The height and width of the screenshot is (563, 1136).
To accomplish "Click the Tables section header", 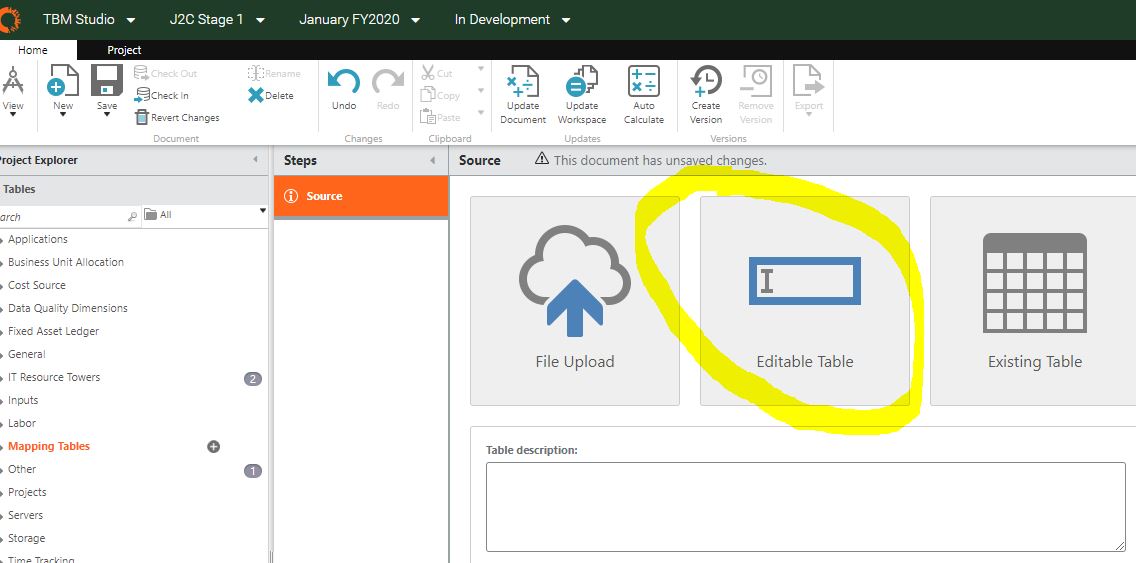I will [134, 189].
